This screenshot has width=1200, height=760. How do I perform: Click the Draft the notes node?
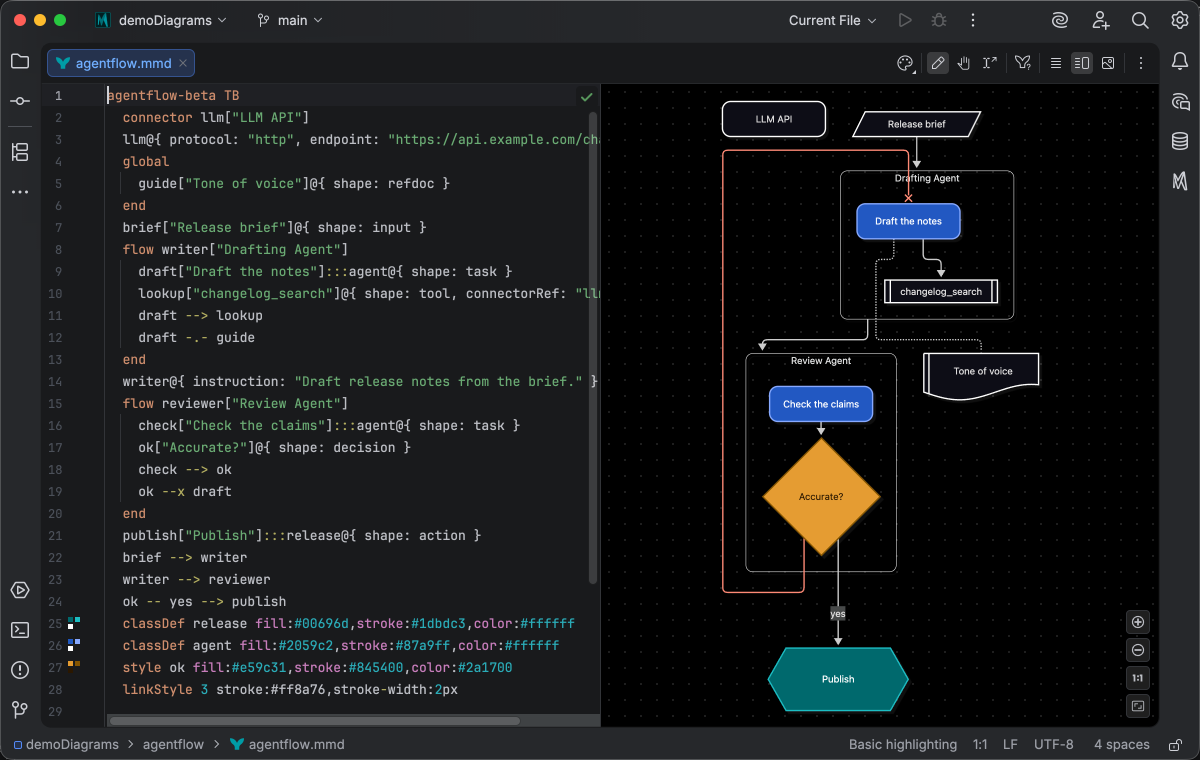click(908, 221)
